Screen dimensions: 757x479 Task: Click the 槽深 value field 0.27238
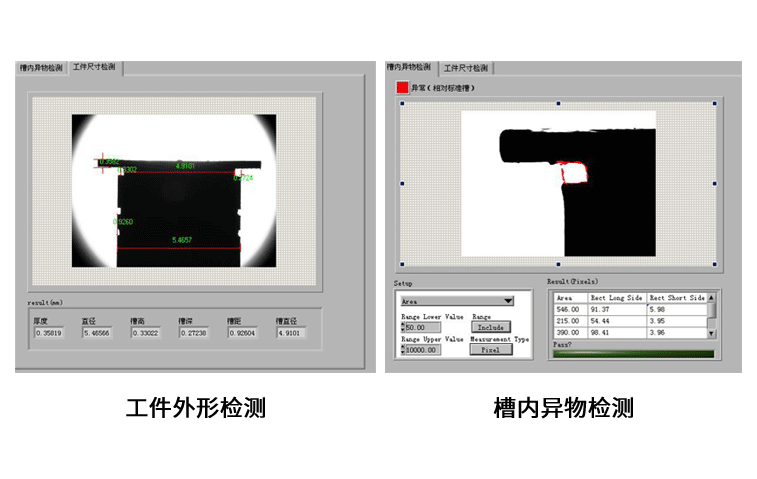coord(194,333)
